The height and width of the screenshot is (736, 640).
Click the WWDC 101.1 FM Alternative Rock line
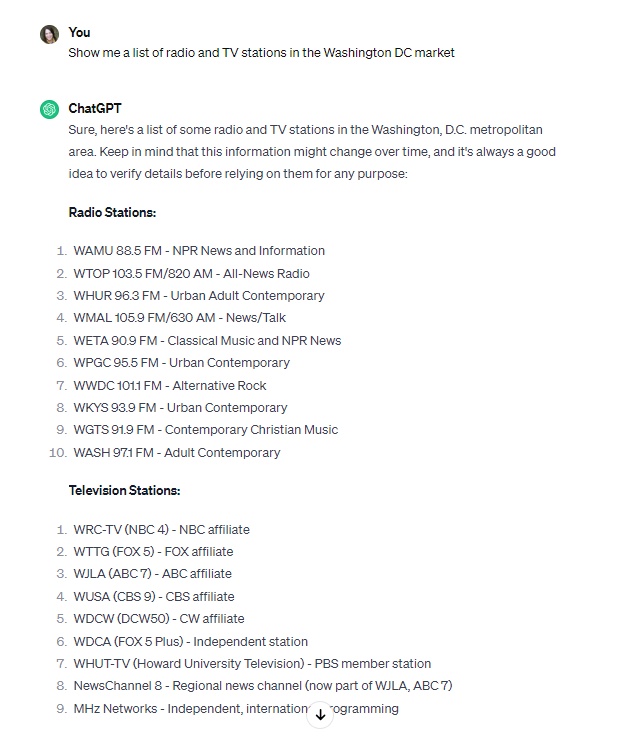(x=170, y=385)
